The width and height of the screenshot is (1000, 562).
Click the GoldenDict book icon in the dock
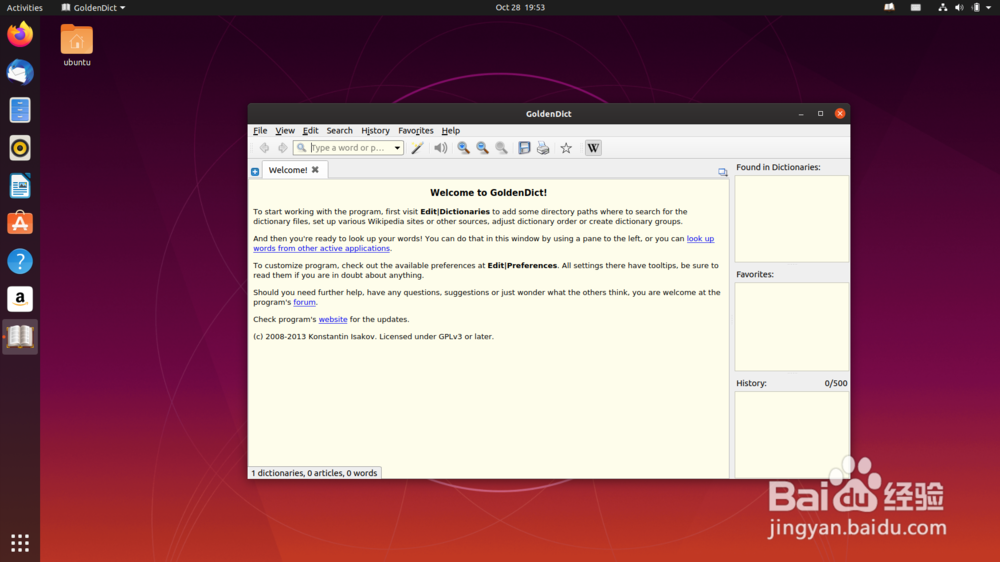click(20, 337)
